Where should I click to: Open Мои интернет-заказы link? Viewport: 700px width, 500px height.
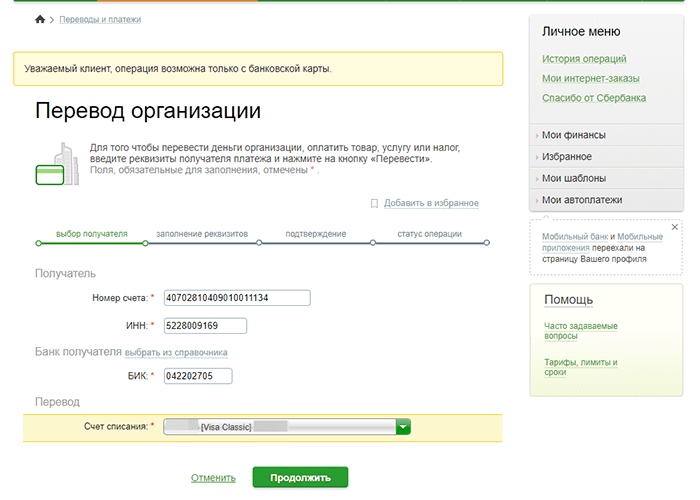[591, 79]
